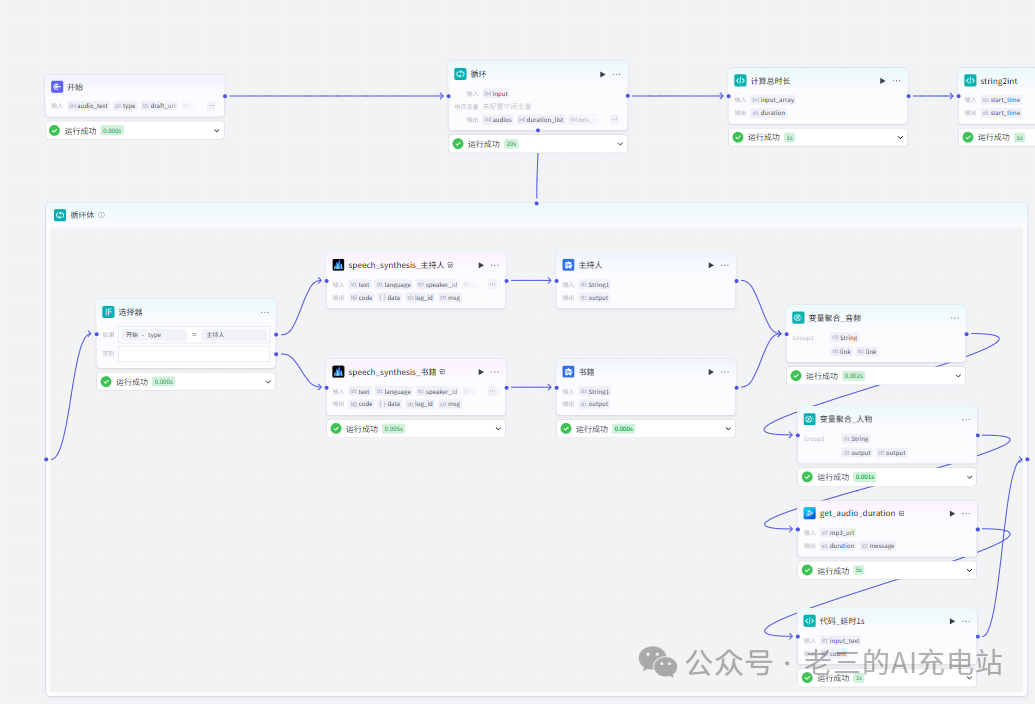The width and height of the screenshot is (1035, 704).
Task: Click the string2int code node icon
Action: click(x=970, y=80)
